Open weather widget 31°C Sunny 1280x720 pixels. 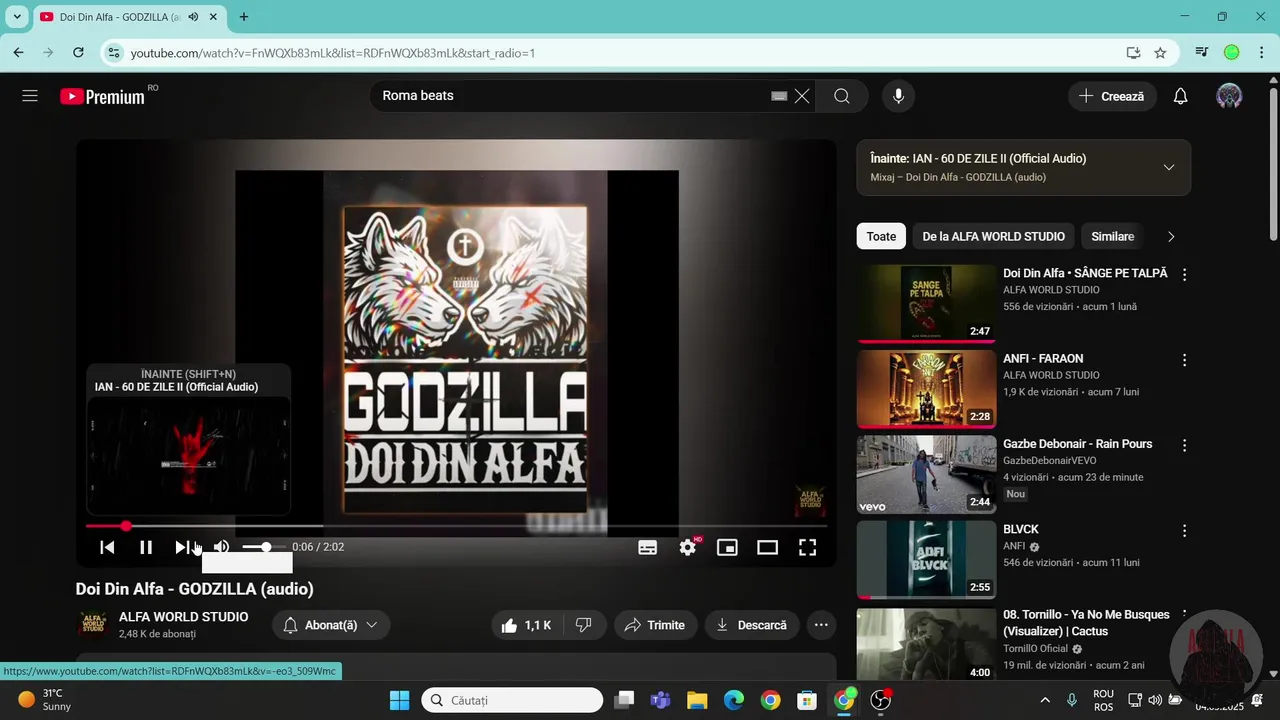click(46, 700)
